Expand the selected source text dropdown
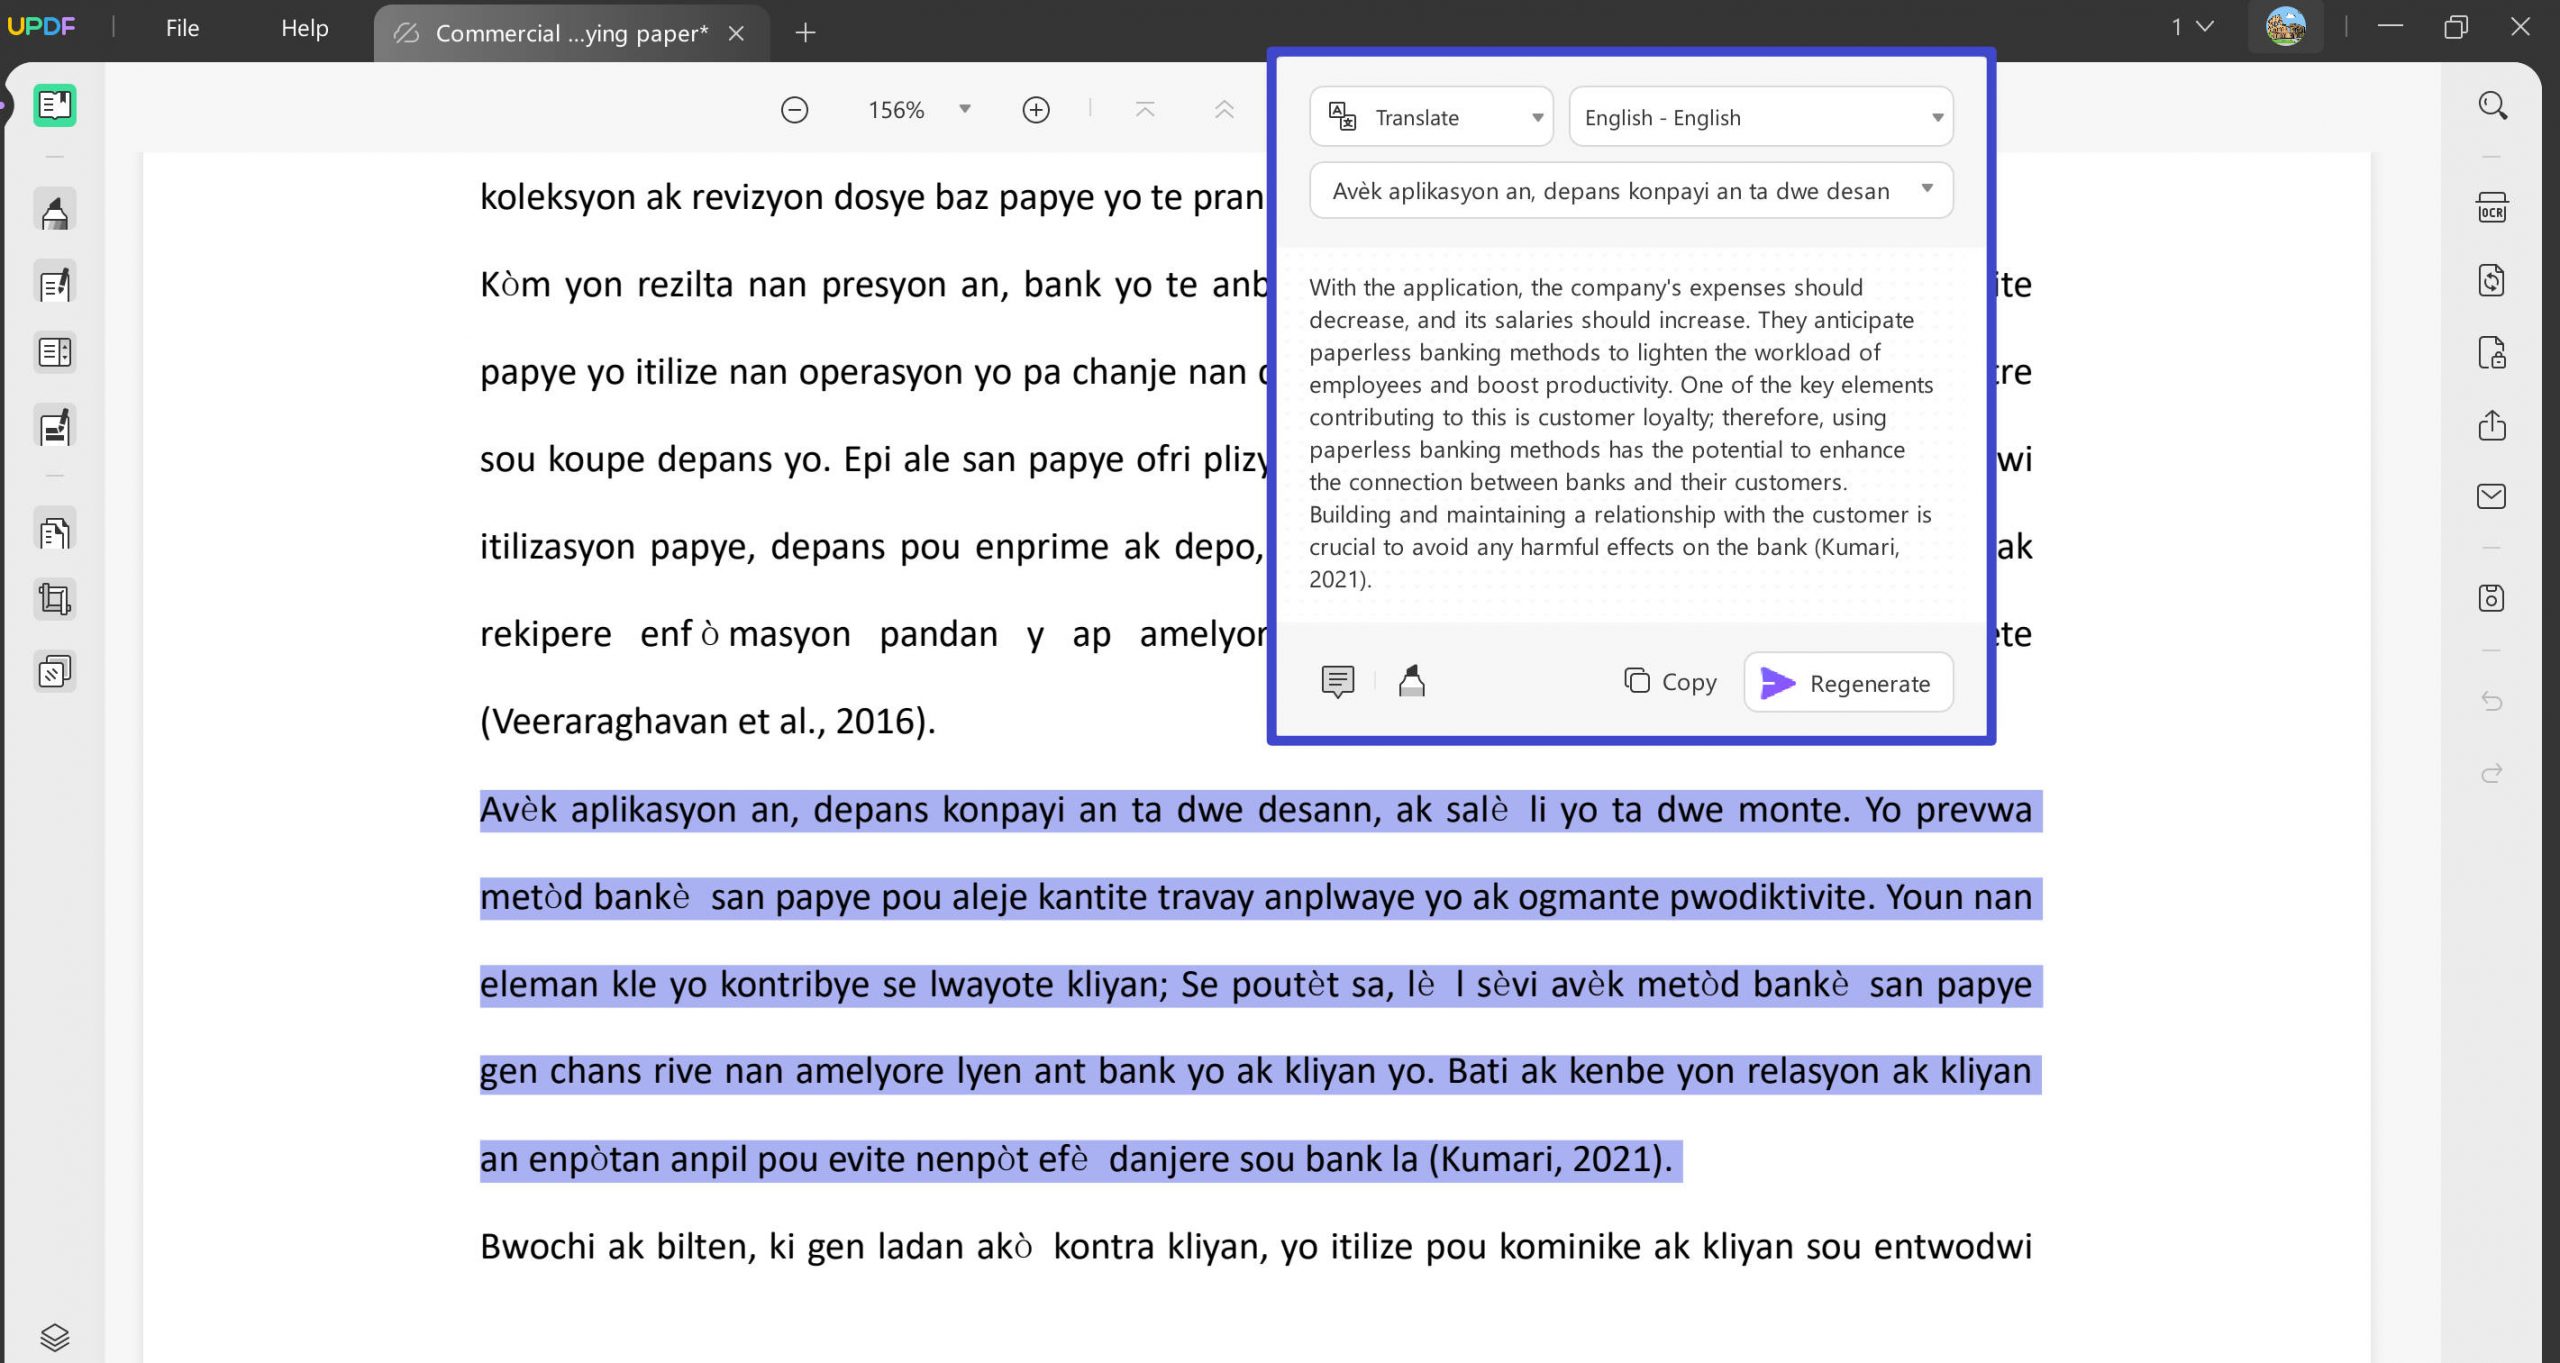This screenshot has height=1363, width=2560. tap(1631, 190)
